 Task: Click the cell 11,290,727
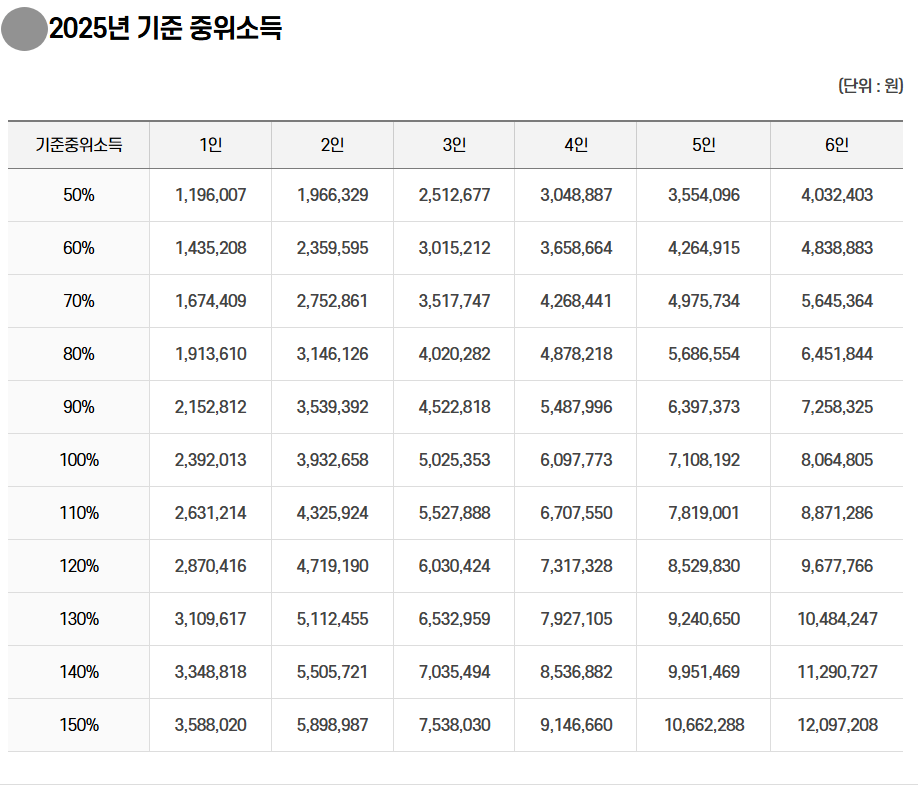point(837,672)
